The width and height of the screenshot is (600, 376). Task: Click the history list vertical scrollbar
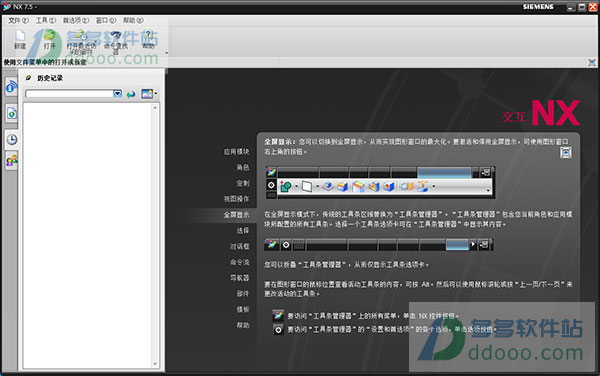click(x=155, y=235)
